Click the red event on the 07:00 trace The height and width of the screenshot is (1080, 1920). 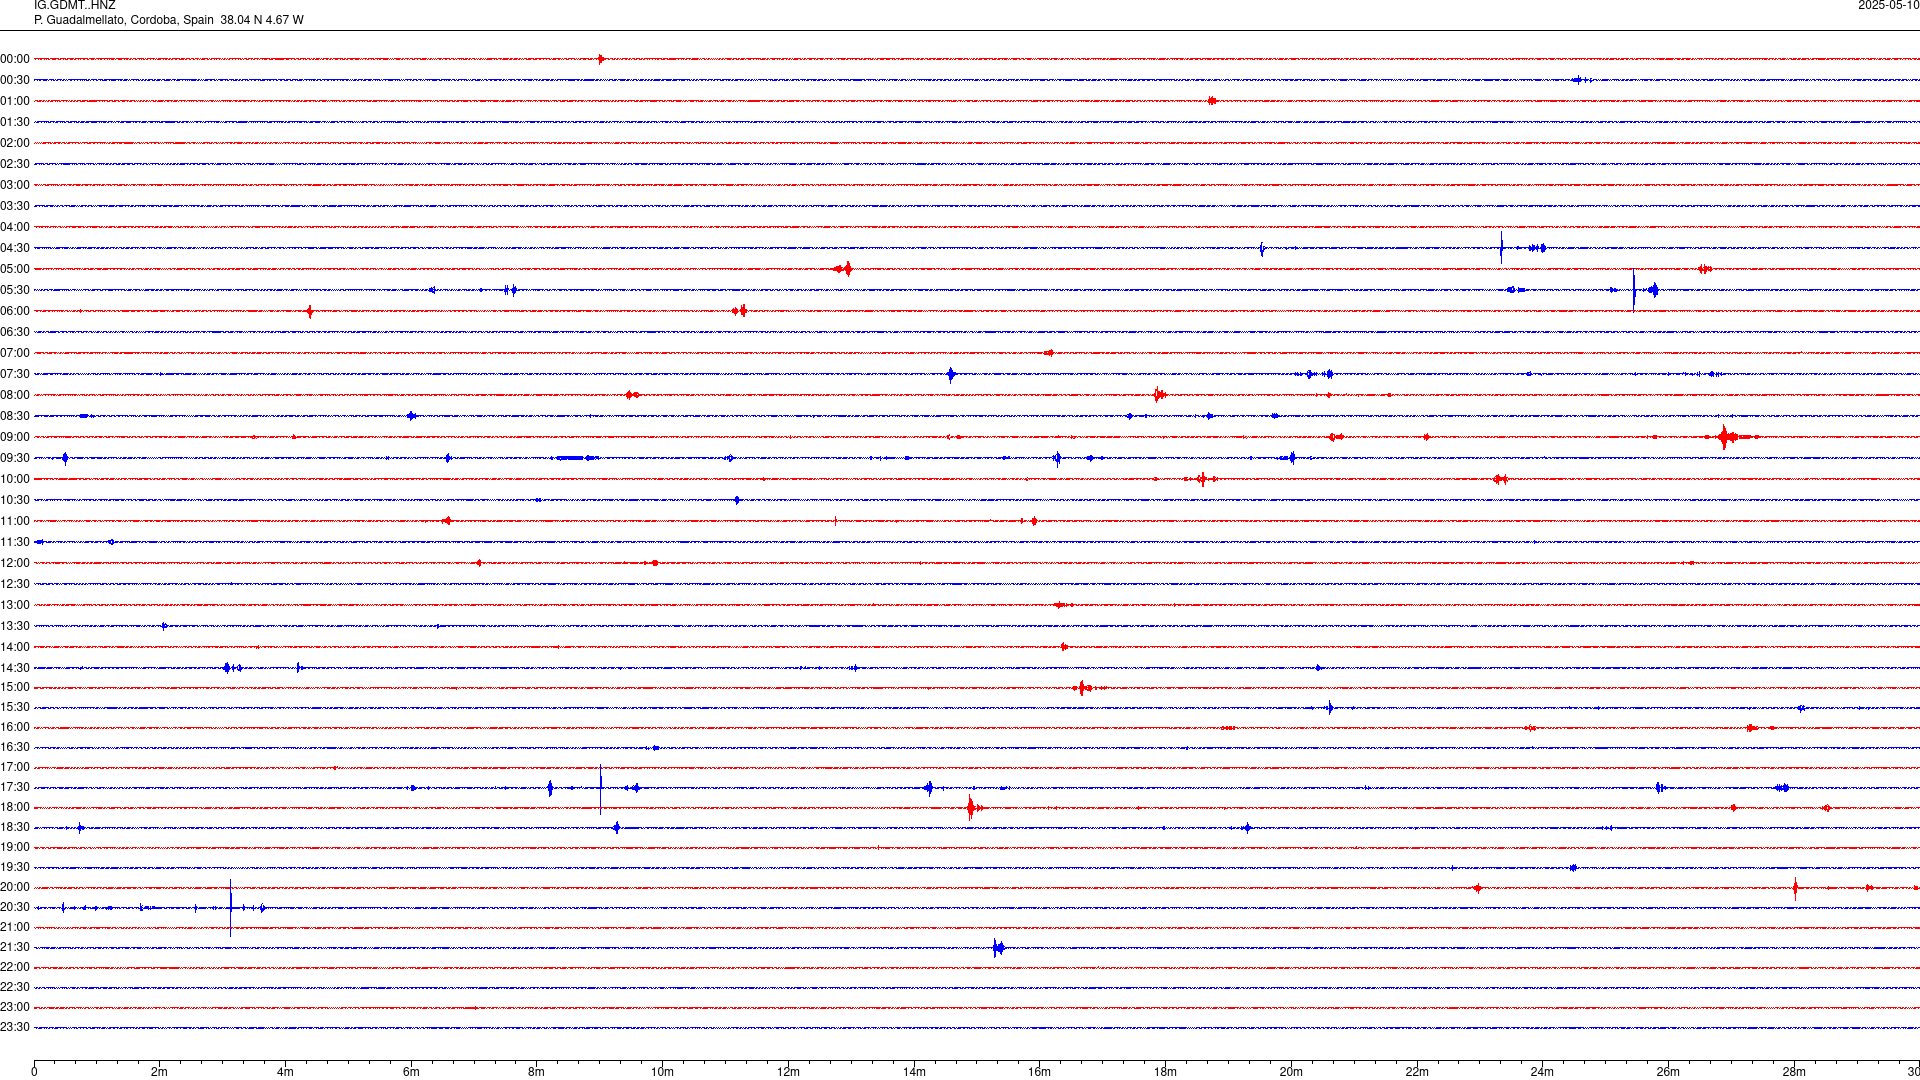(x=1048, y=353)
